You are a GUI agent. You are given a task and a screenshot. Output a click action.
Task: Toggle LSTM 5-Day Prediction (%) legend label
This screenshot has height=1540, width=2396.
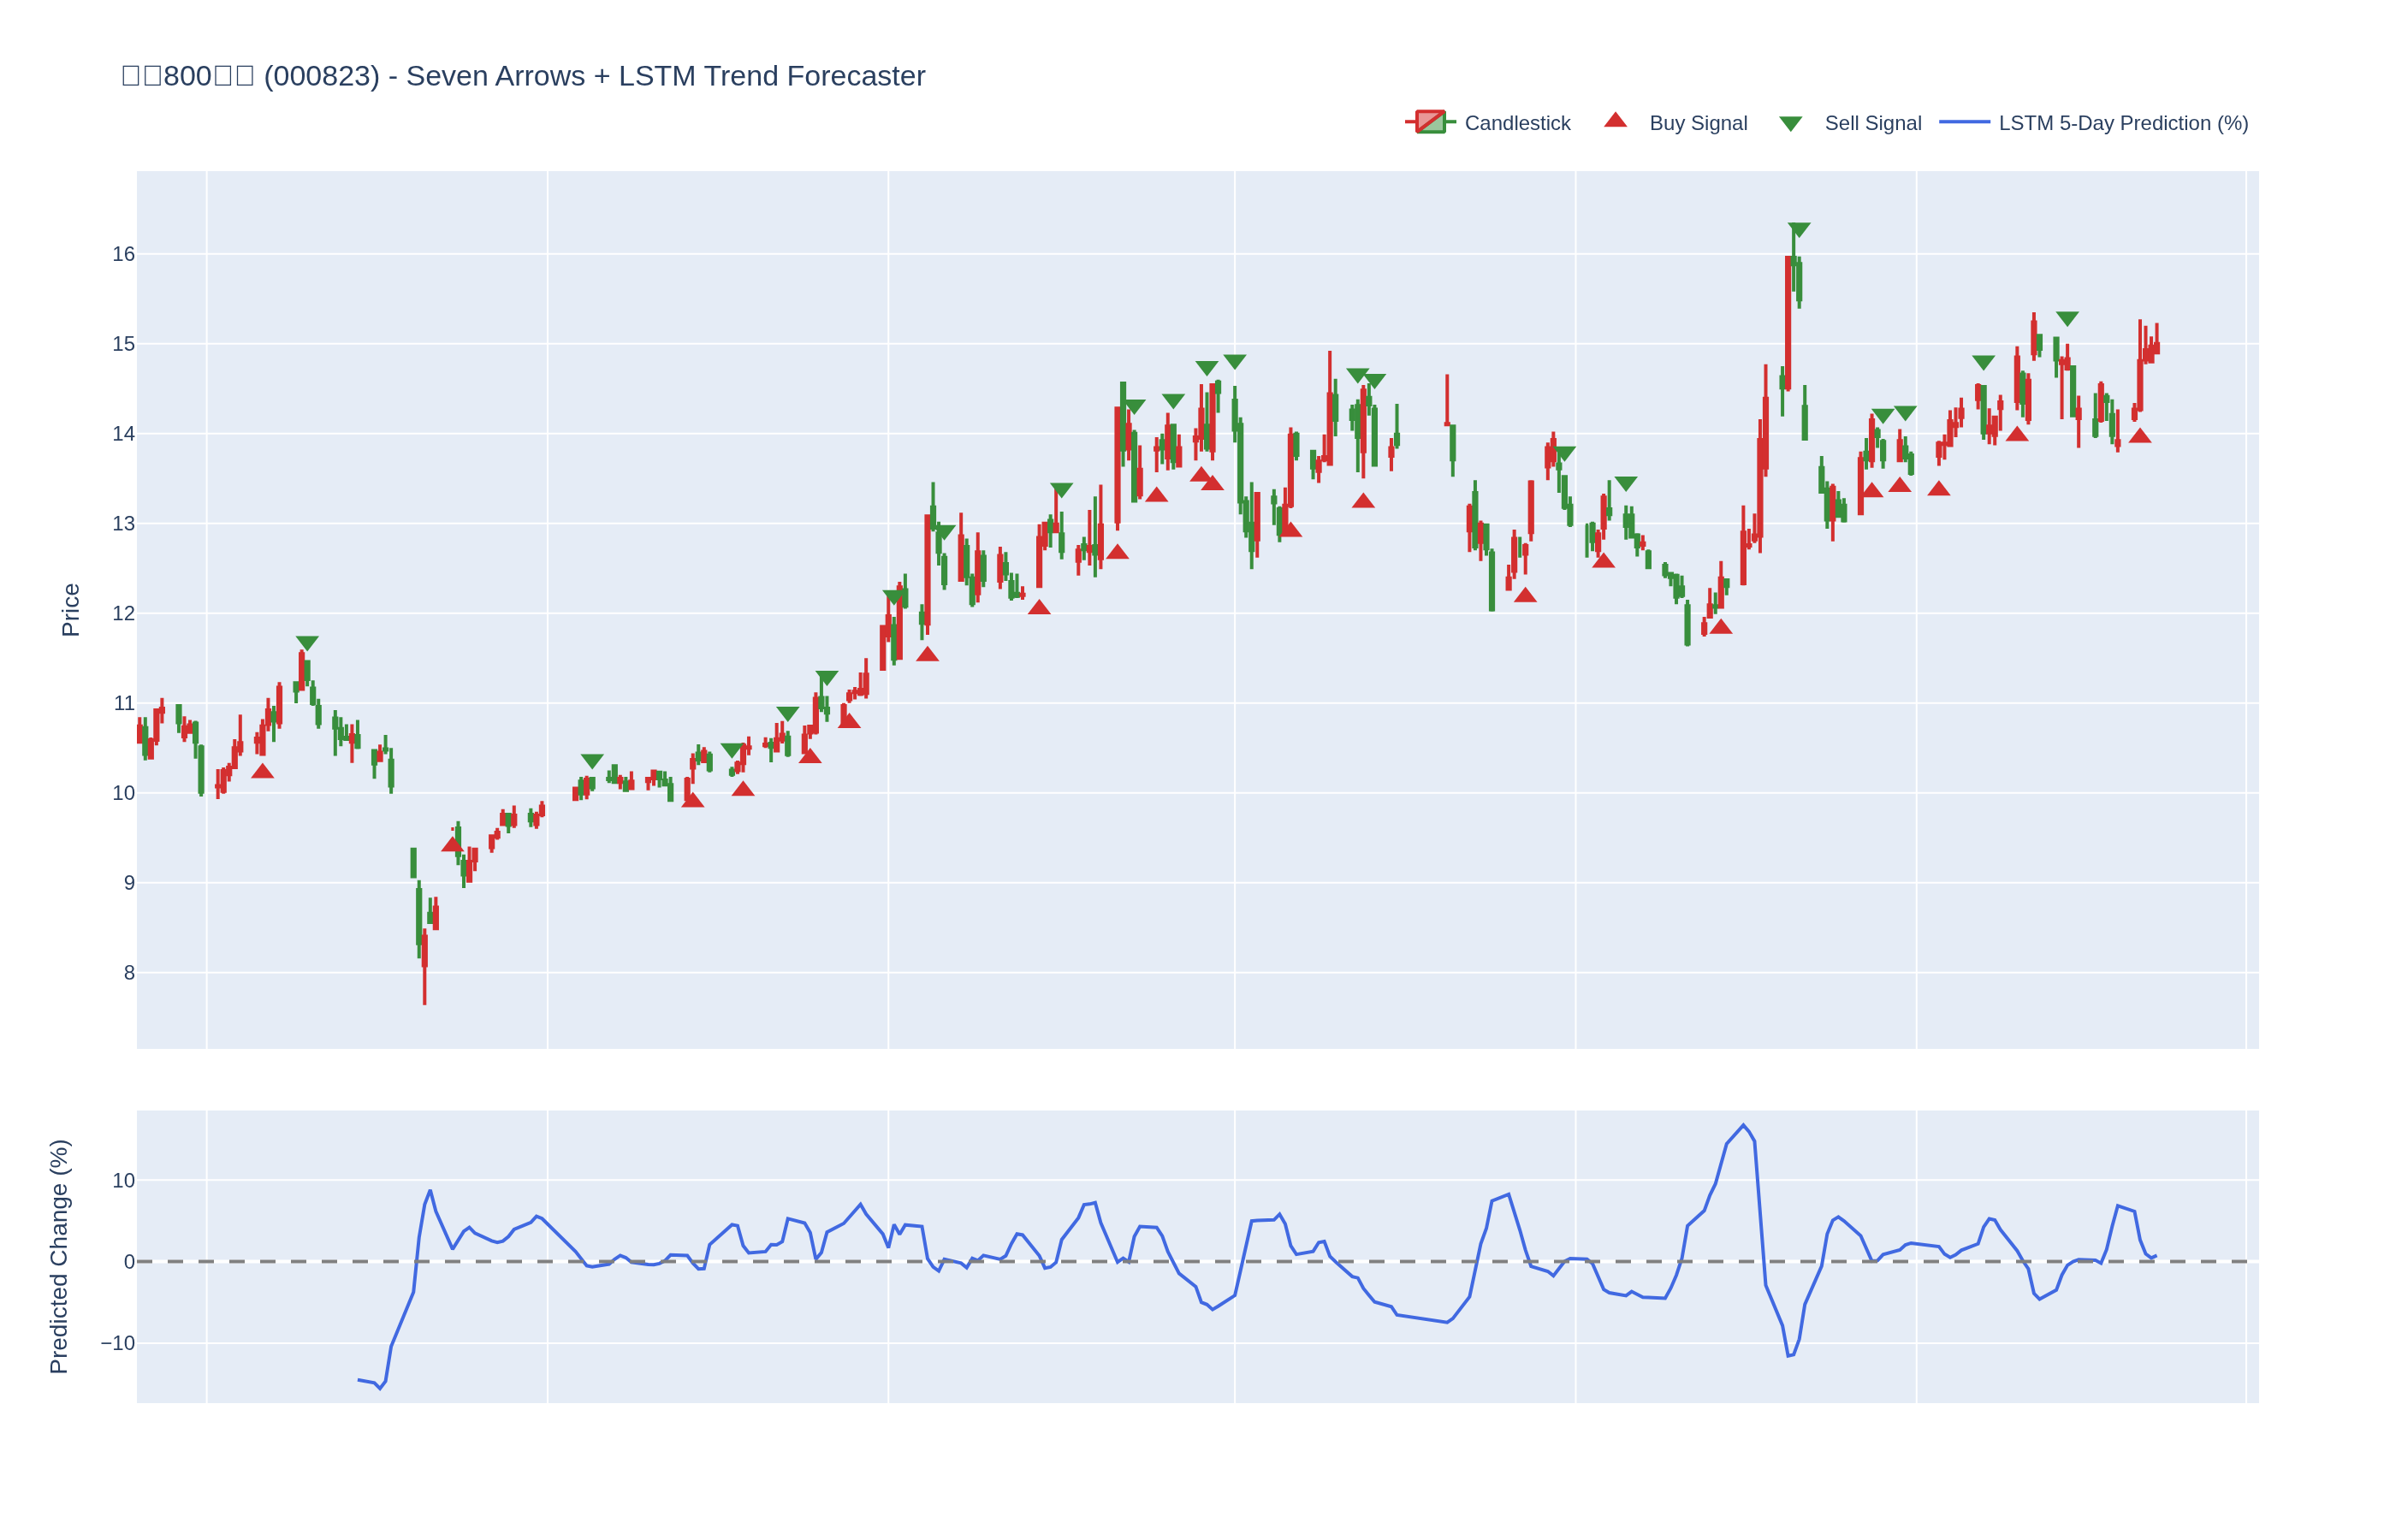(x=2123, y=123)
